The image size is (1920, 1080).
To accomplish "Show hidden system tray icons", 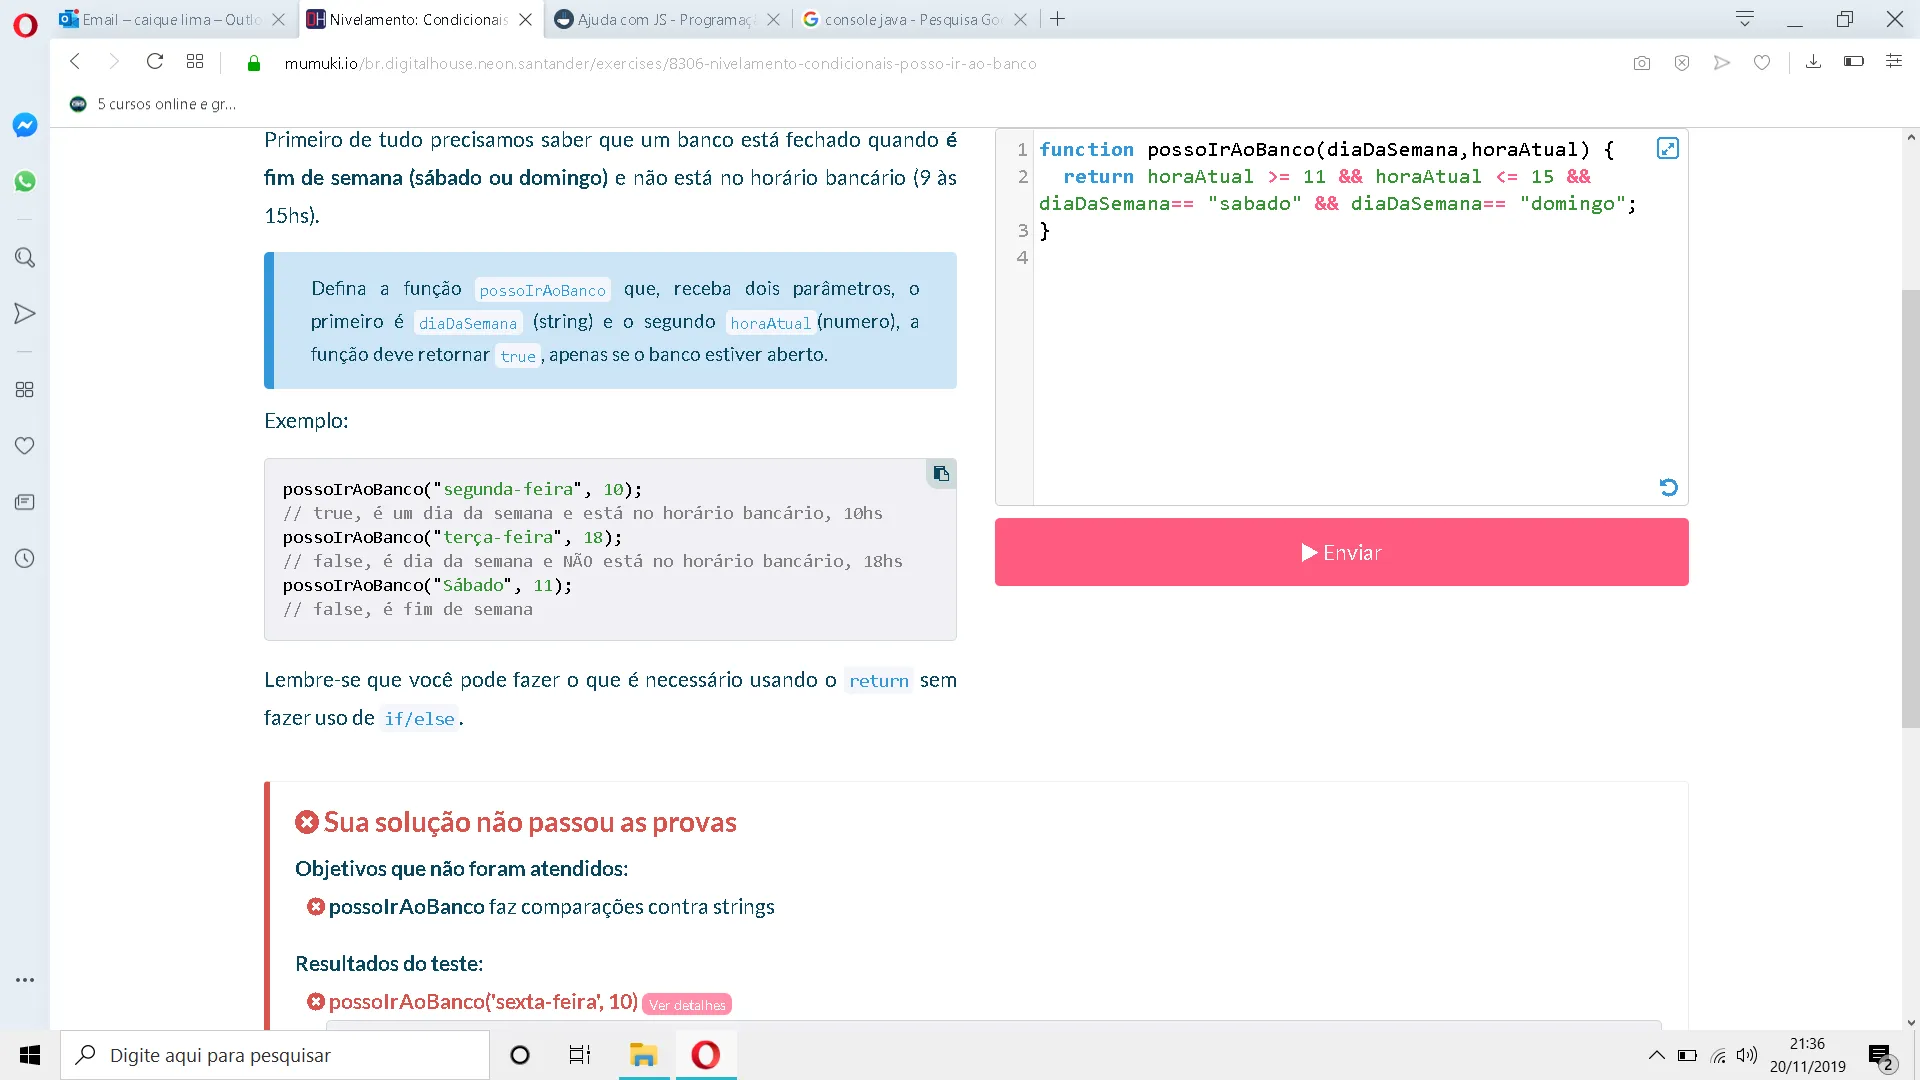I will (x=1656, y=1055).
